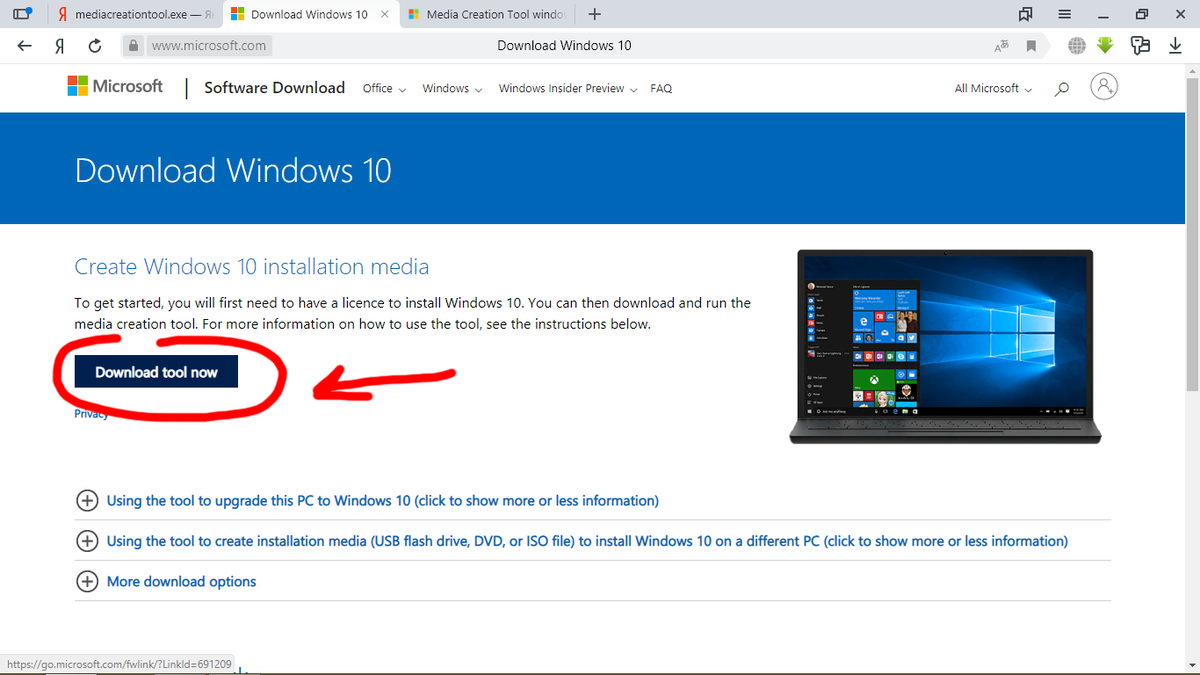Reload the current page
1200x675 pixels.
point(95,45)
